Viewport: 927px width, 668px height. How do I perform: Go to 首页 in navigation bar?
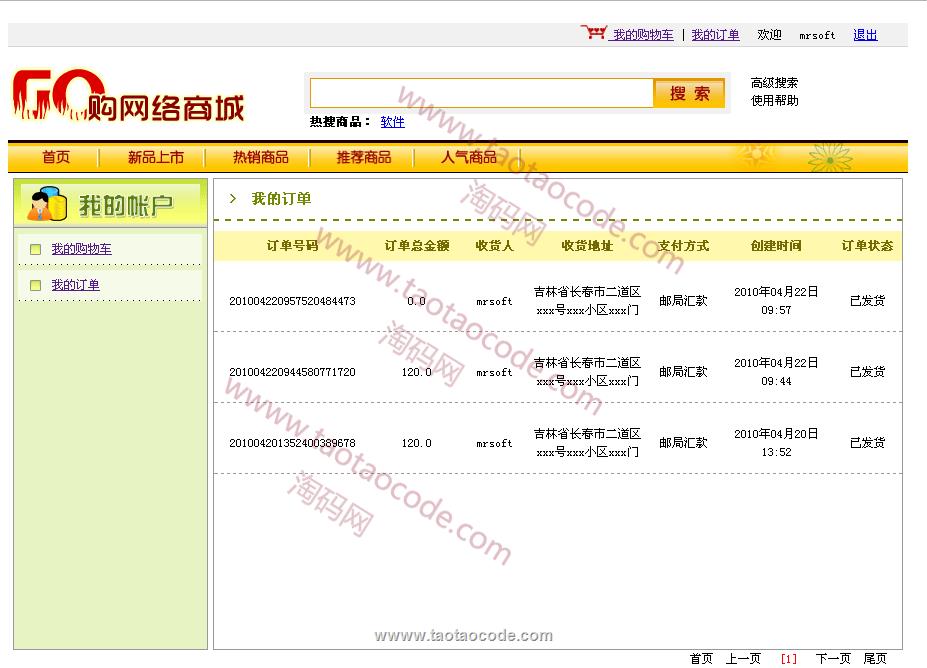point(56,157)
